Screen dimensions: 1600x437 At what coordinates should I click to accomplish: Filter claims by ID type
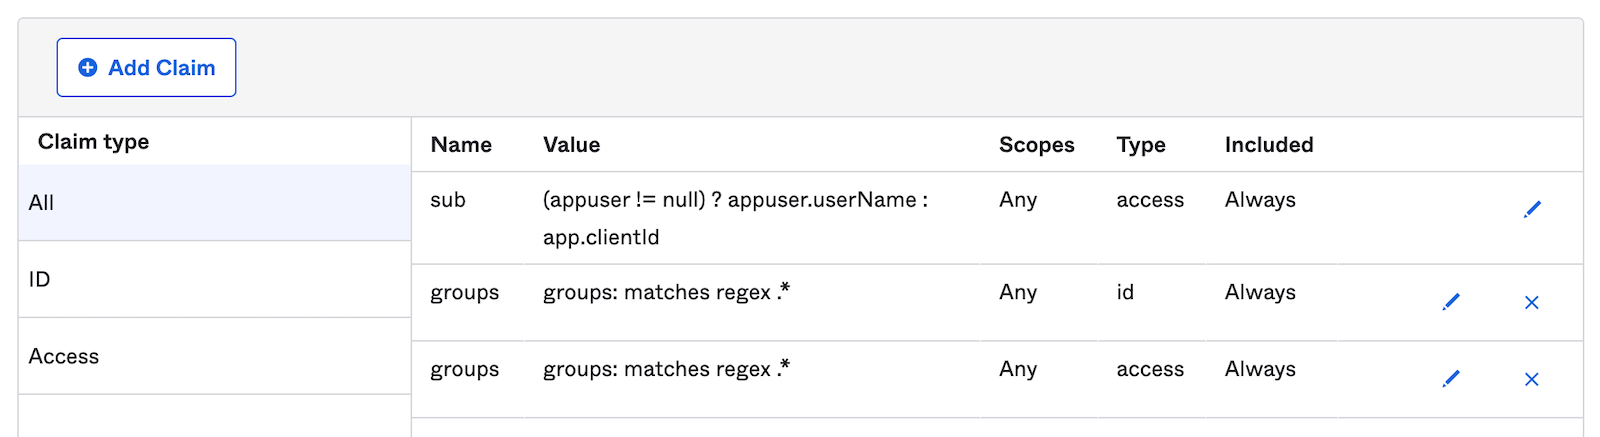pyautogui.click(x=214, y=279)
